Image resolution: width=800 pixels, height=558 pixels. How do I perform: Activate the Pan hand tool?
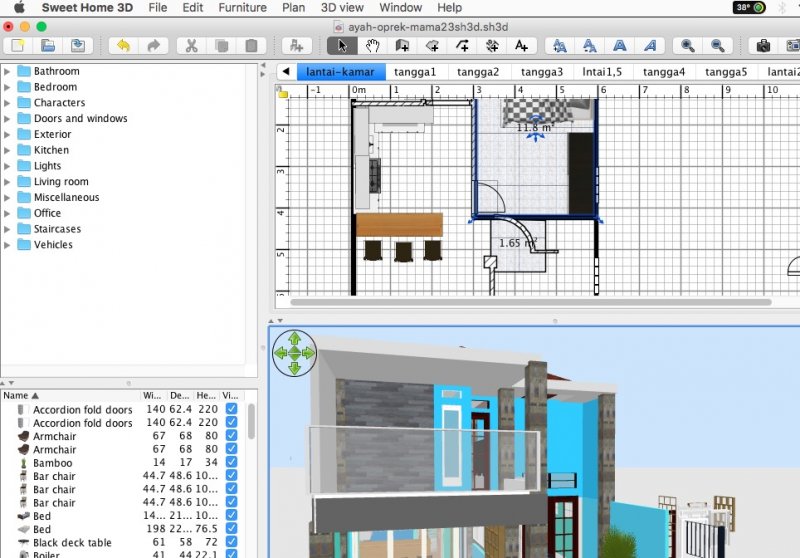point(372,46)
